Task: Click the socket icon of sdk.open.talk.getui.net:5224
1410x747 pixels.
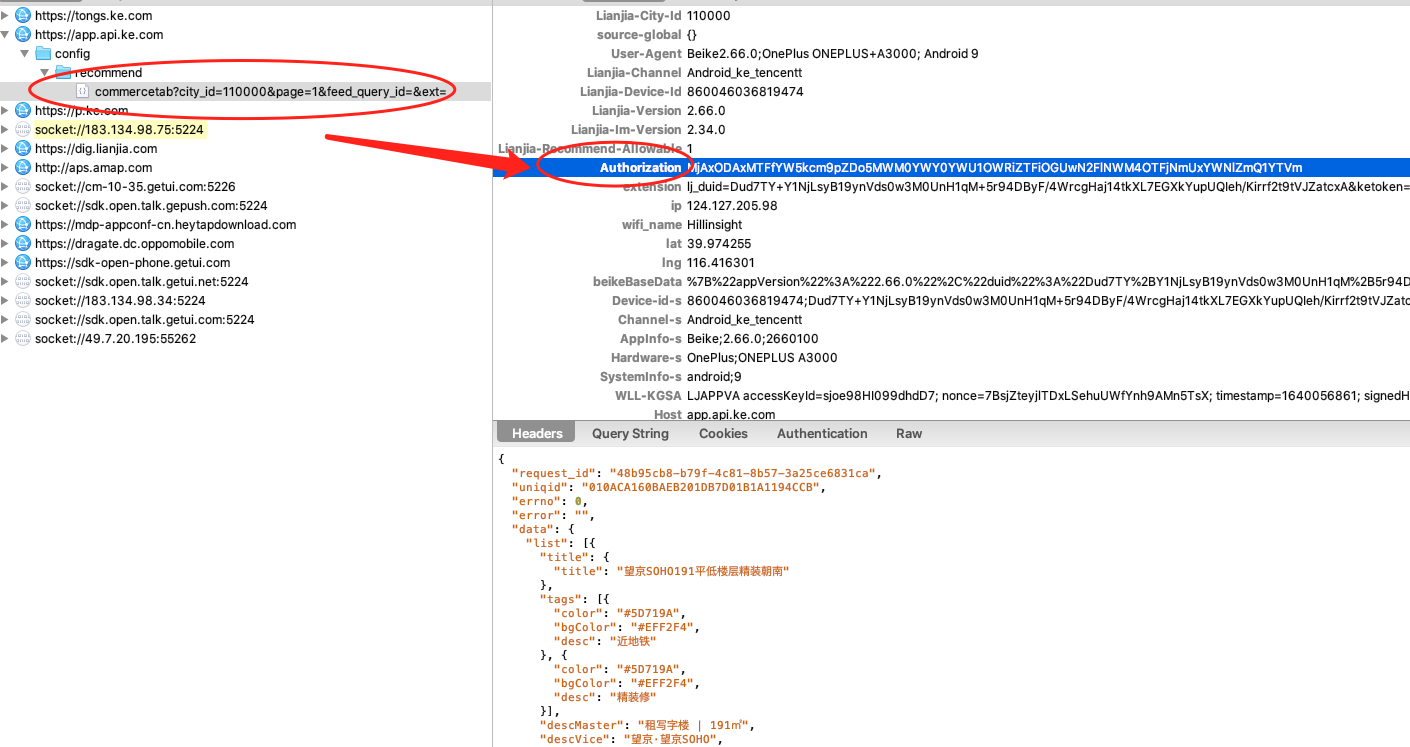Action: pyautogui.click(x=23, y=281)
